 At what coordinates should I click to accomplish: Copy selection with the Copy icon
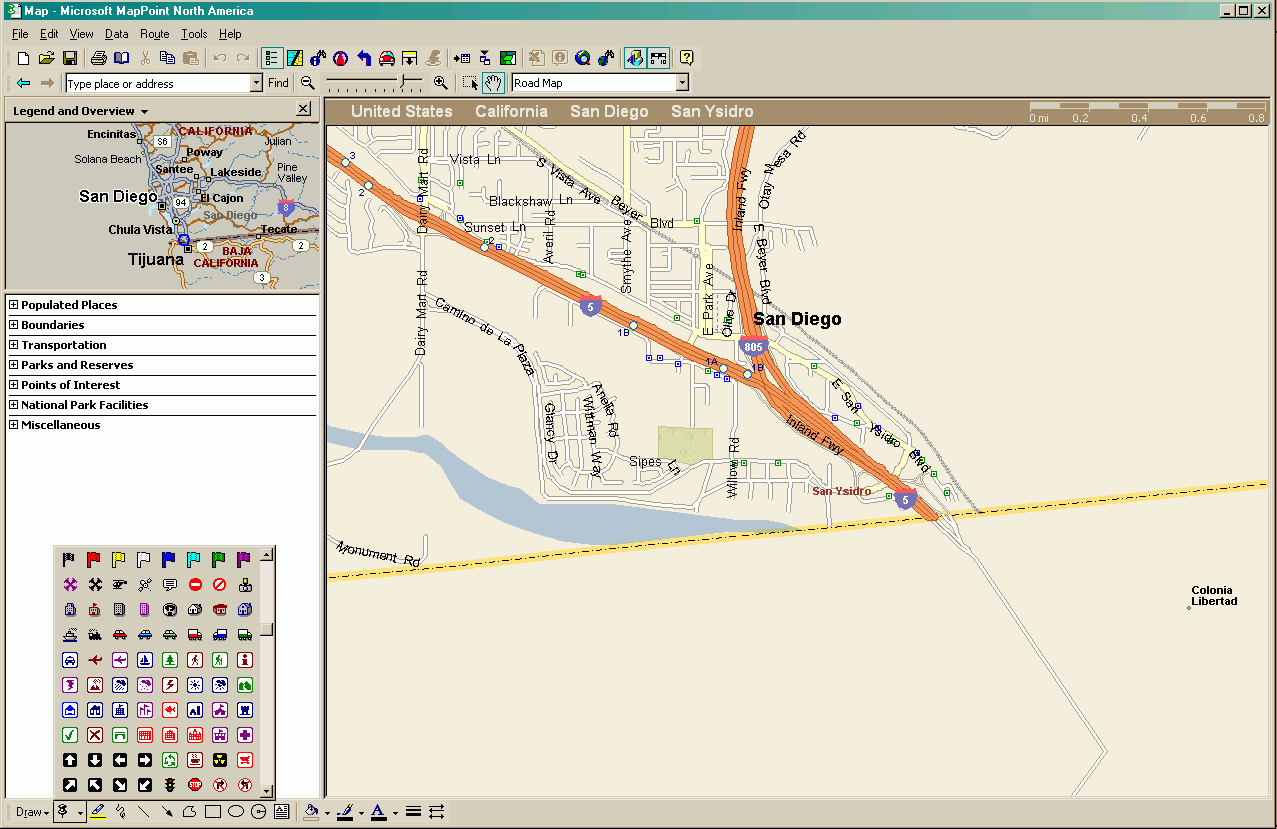(167, 58)
